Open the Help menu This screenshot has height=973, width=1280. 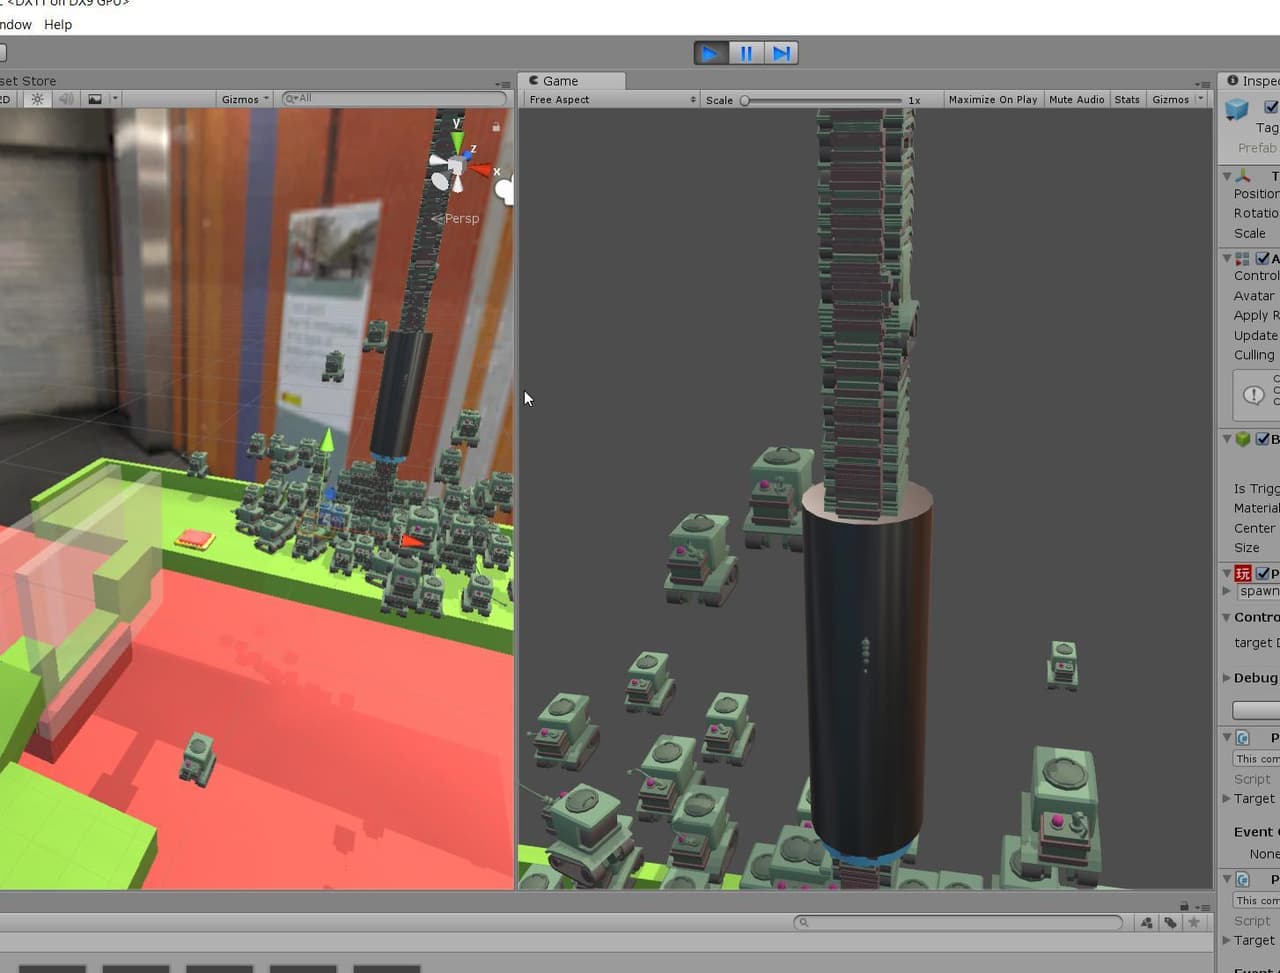click(x=58, y=24)
